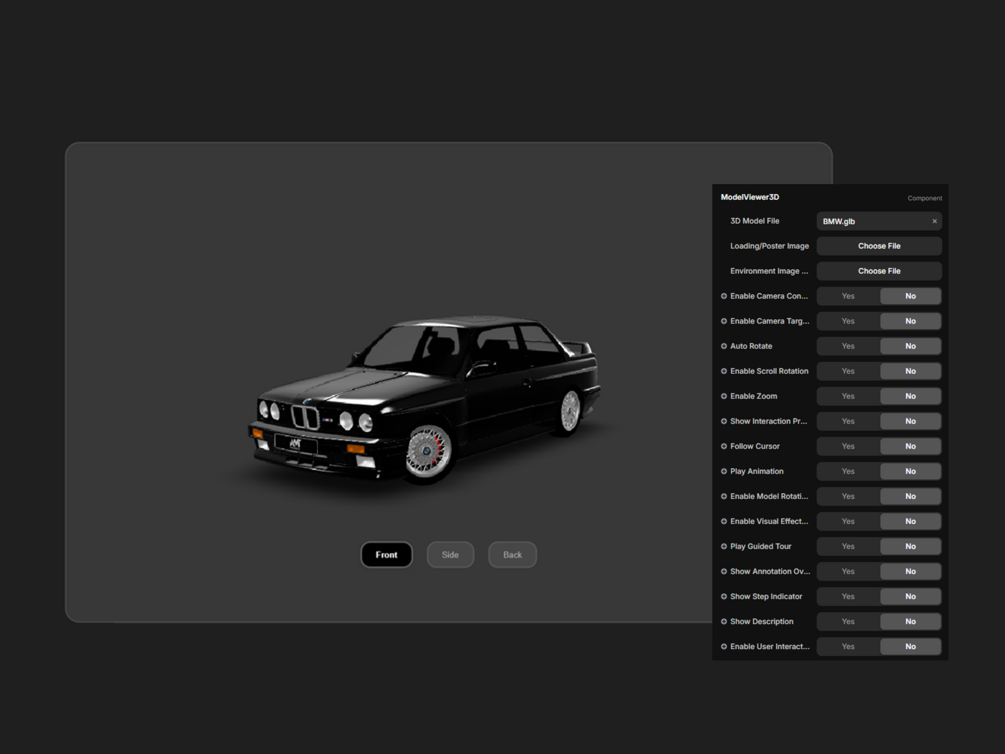Choose File for Environment Image

click(x=879, y=271)
